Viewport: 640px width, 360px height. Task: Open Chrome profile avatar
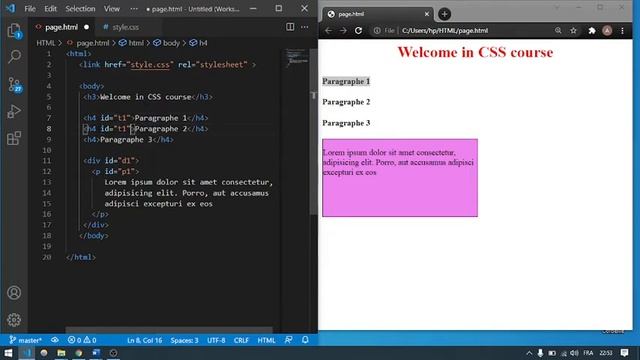[607, 31]
